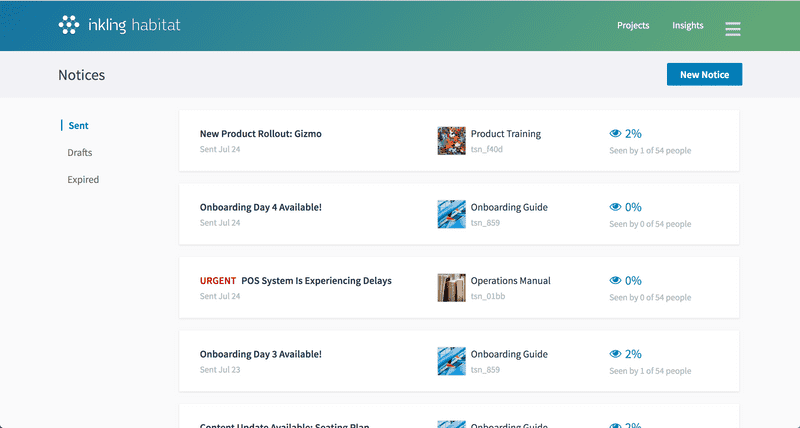Open the inkling habitat wordmark link
800x428 pixels.
[134, 25]
